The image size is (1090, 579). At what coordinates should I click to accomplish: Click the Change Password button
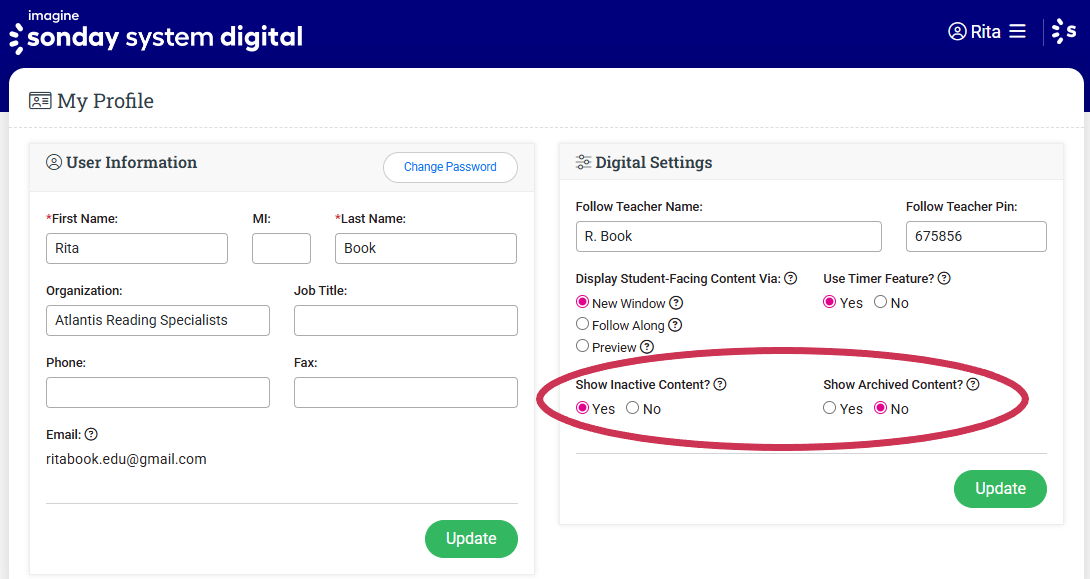point(450,167)
